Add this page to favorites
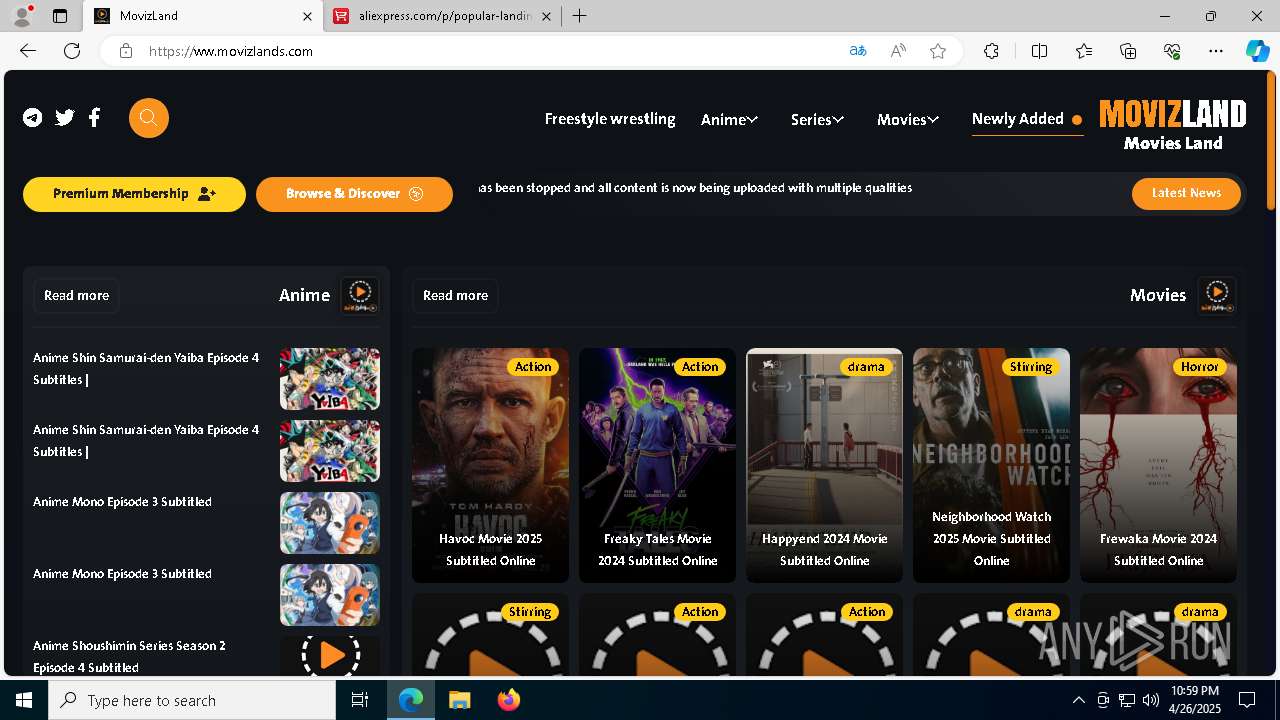This screenshot has height=720, width=1280. (938, 51)
